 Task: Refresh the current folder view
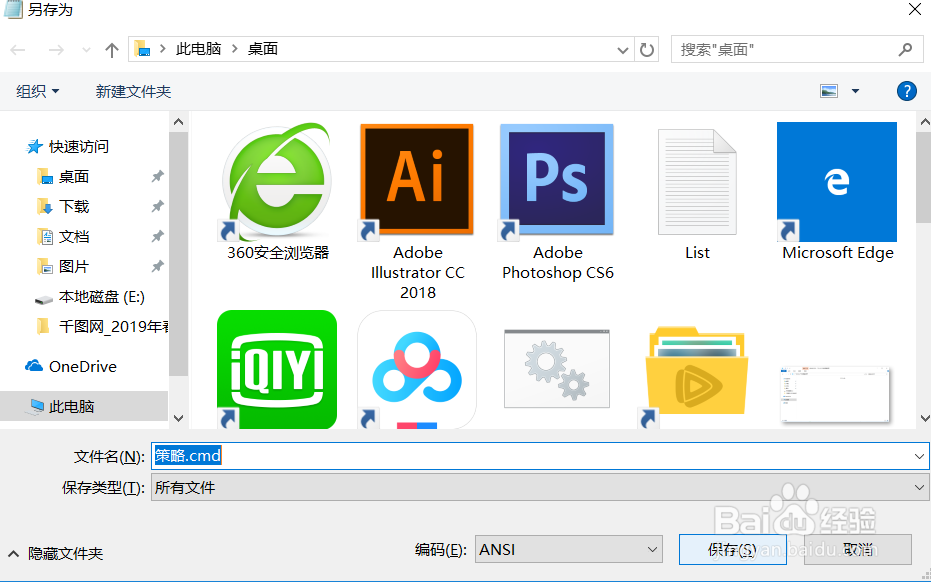647,50
